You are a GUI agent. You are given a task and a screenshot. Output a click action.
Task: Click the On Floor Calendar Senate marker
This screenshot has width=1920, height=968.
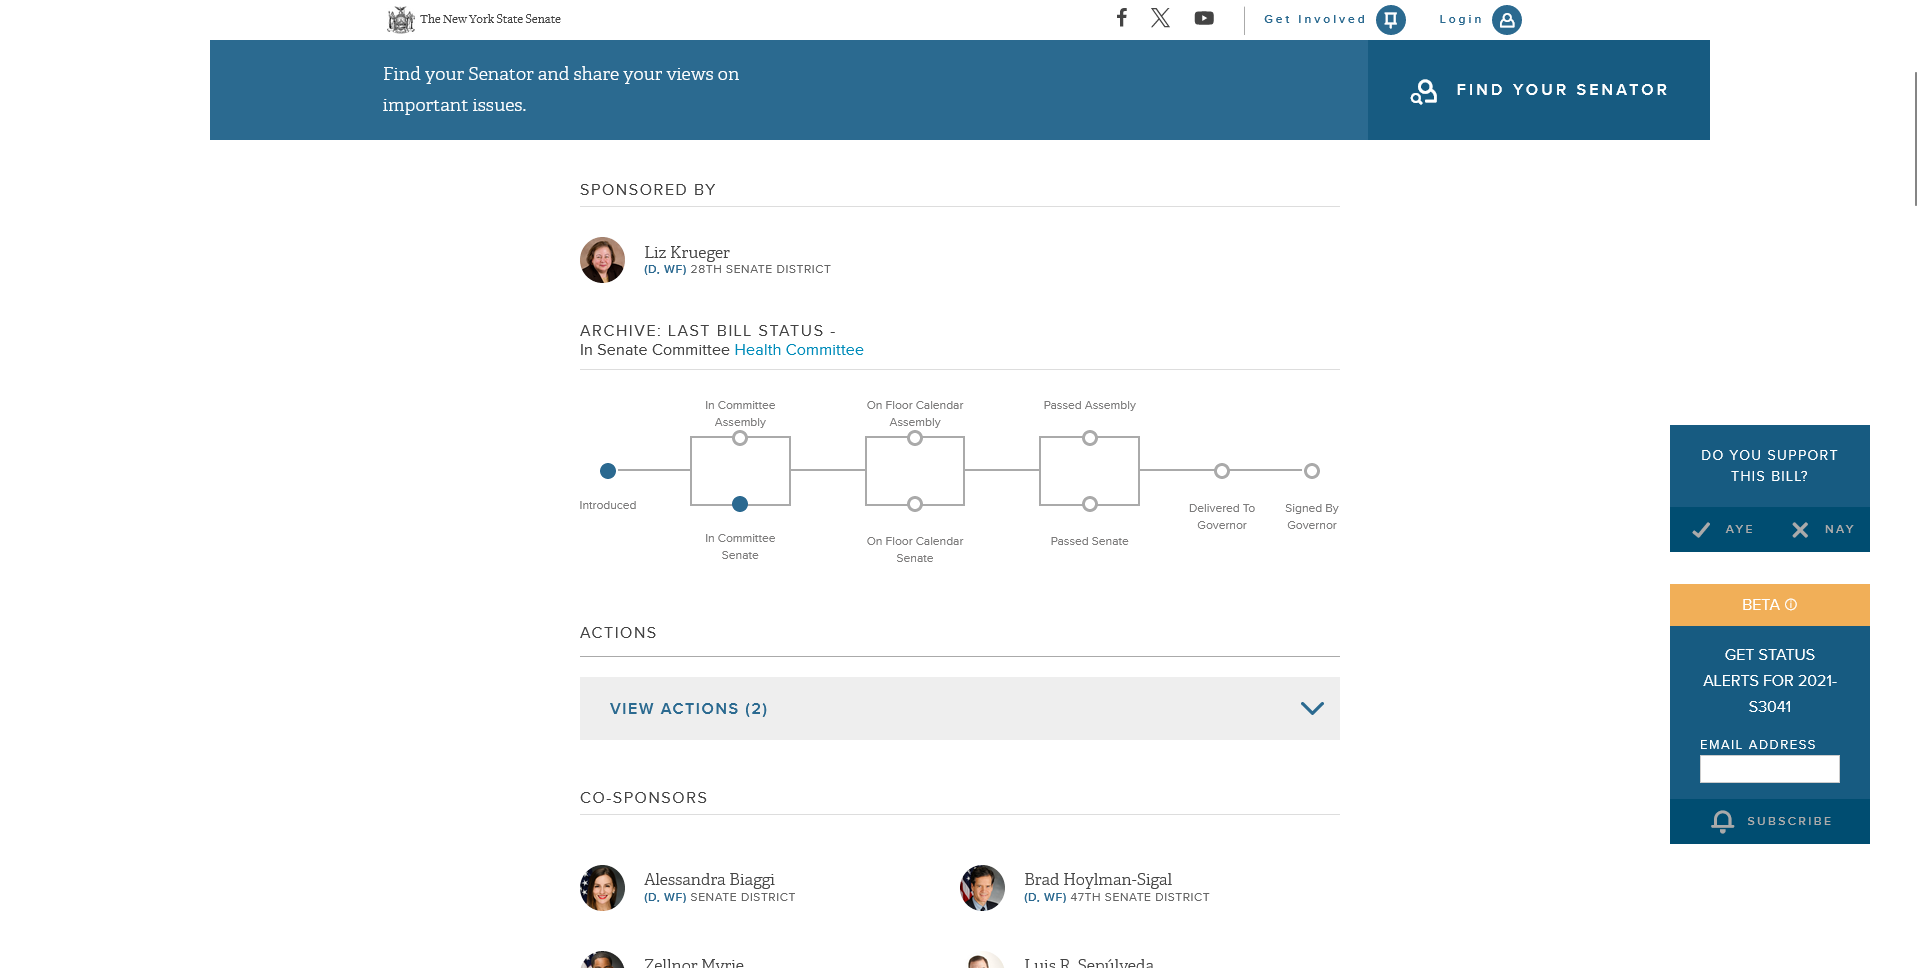pyautogui.click(x=915, y=504)
